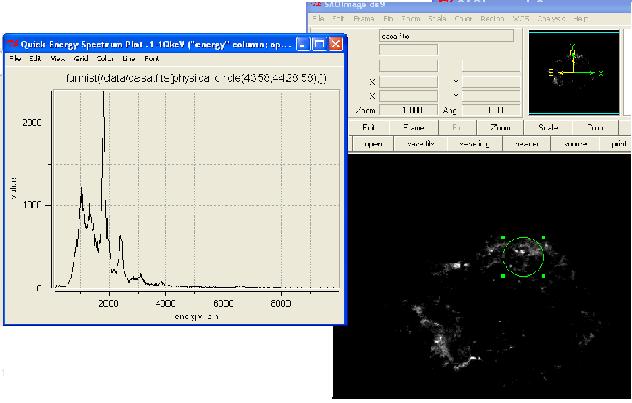Minimize the Quick Energy Spectrum Plot window

[x=303, y=44]
